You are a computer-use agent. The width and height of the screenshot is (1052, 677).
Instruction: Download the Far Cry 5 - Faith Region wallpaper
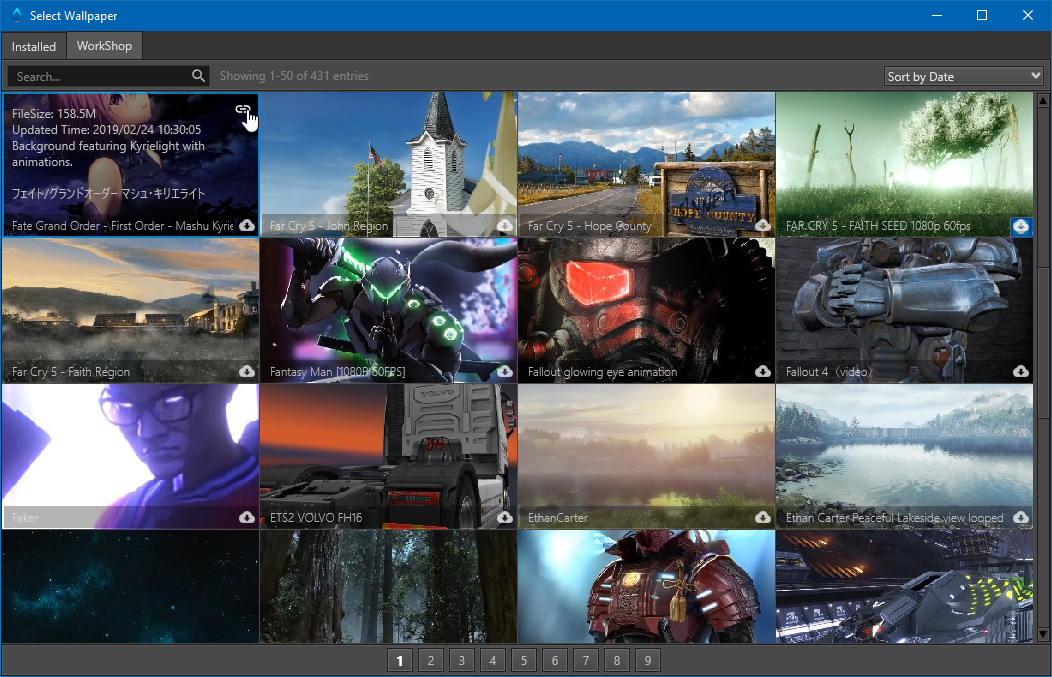click(x=247, y=372)
